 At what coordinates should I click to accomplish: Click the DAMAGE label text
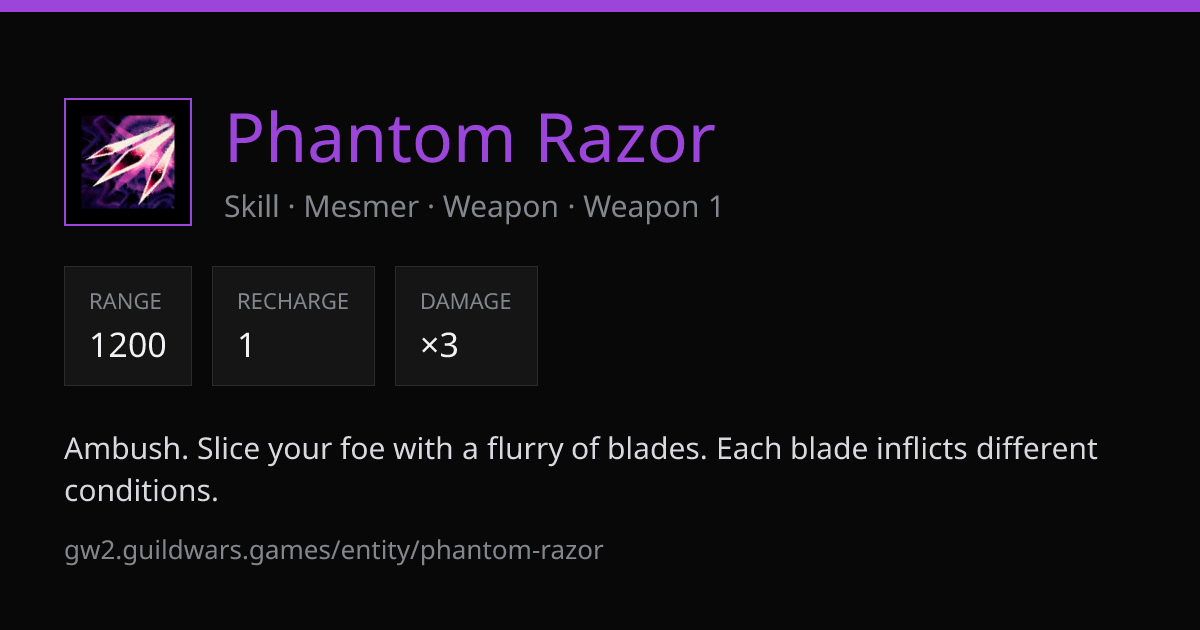(466, 301)
